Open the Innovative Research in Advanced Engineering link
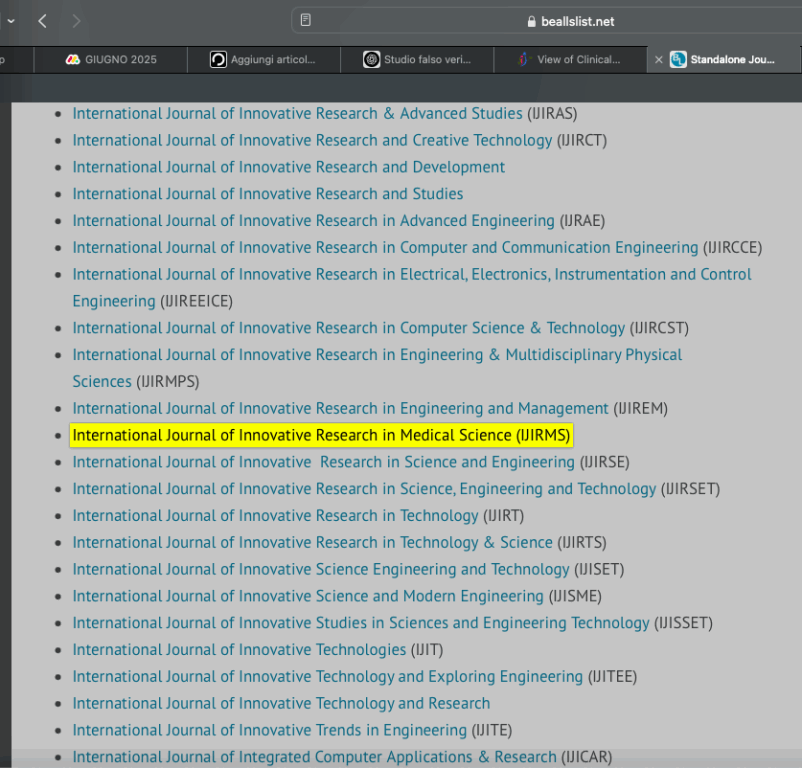This screenshot has width=802, height=768. coord(314,221)
